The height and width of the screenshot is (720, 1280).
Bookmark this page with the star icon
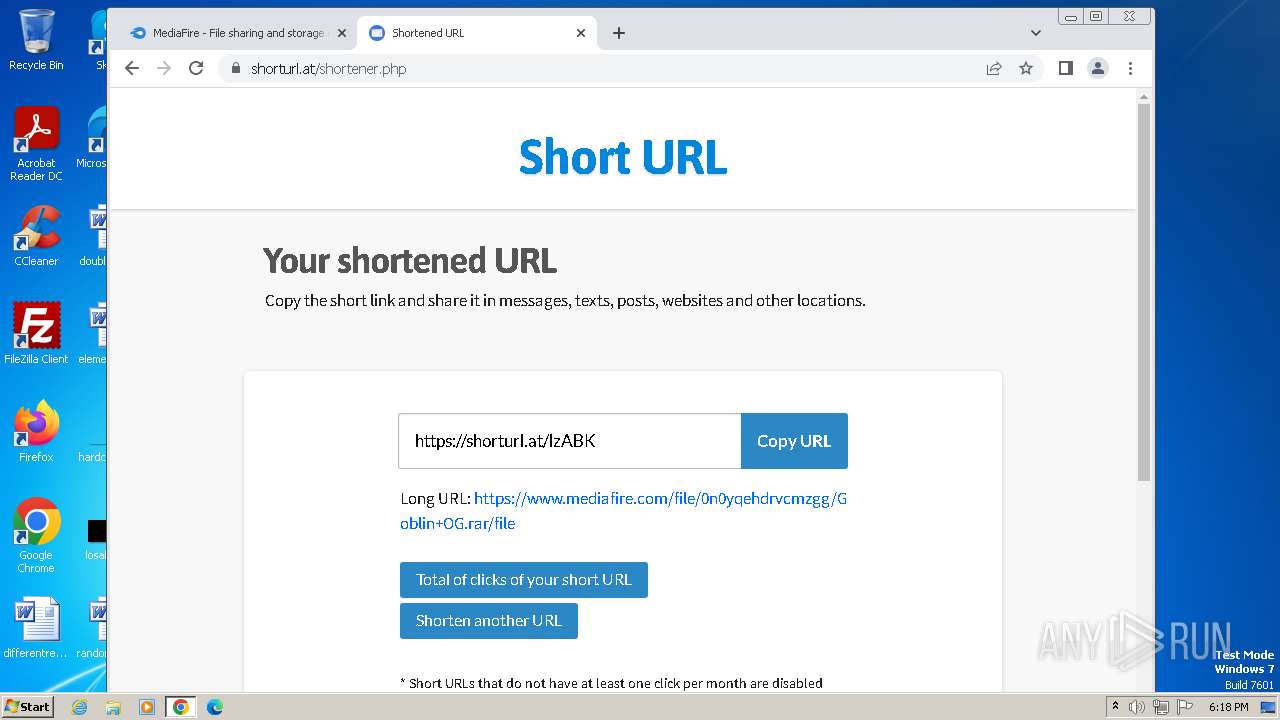[1026, 68]
